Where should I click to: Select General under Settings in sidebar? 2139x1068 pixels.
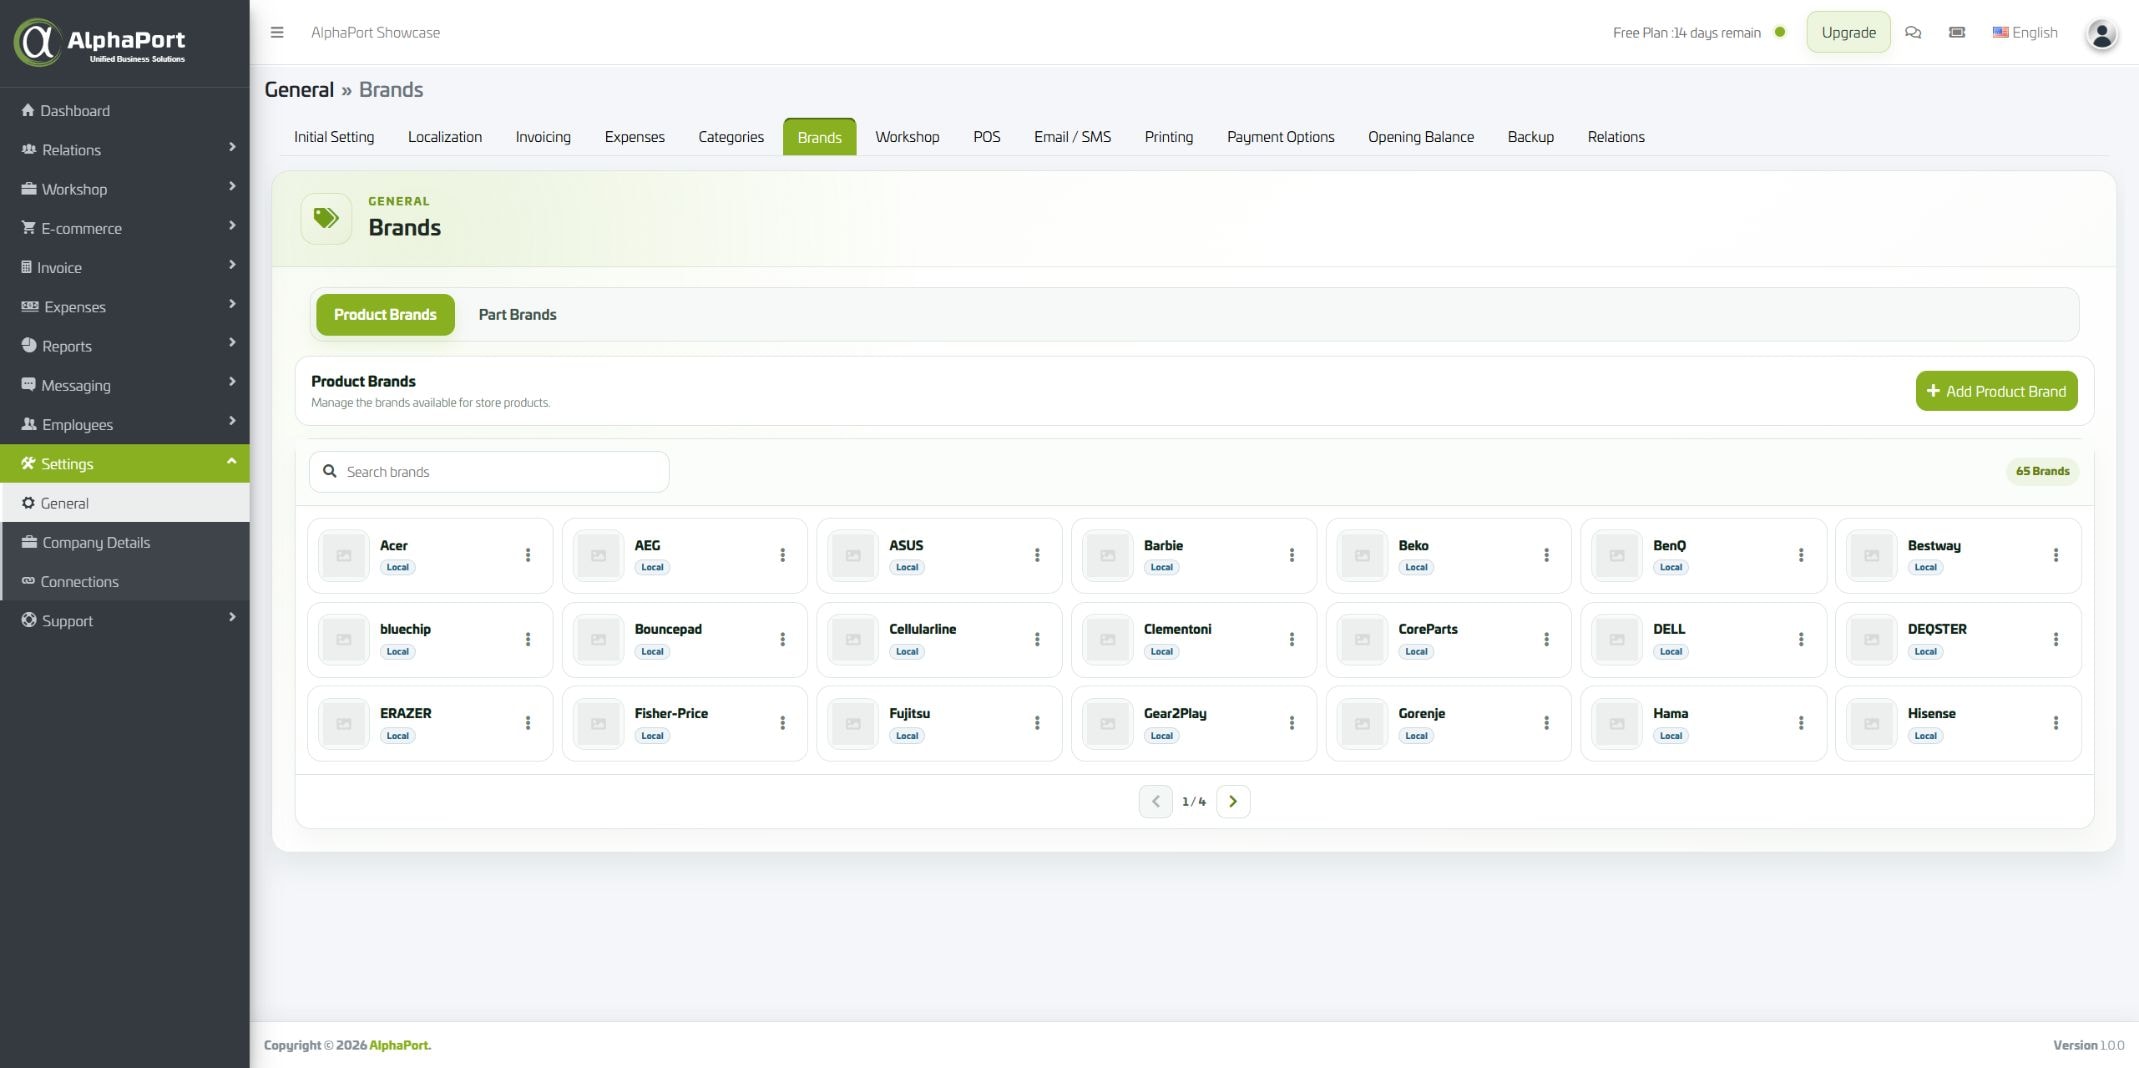[125, 503]
